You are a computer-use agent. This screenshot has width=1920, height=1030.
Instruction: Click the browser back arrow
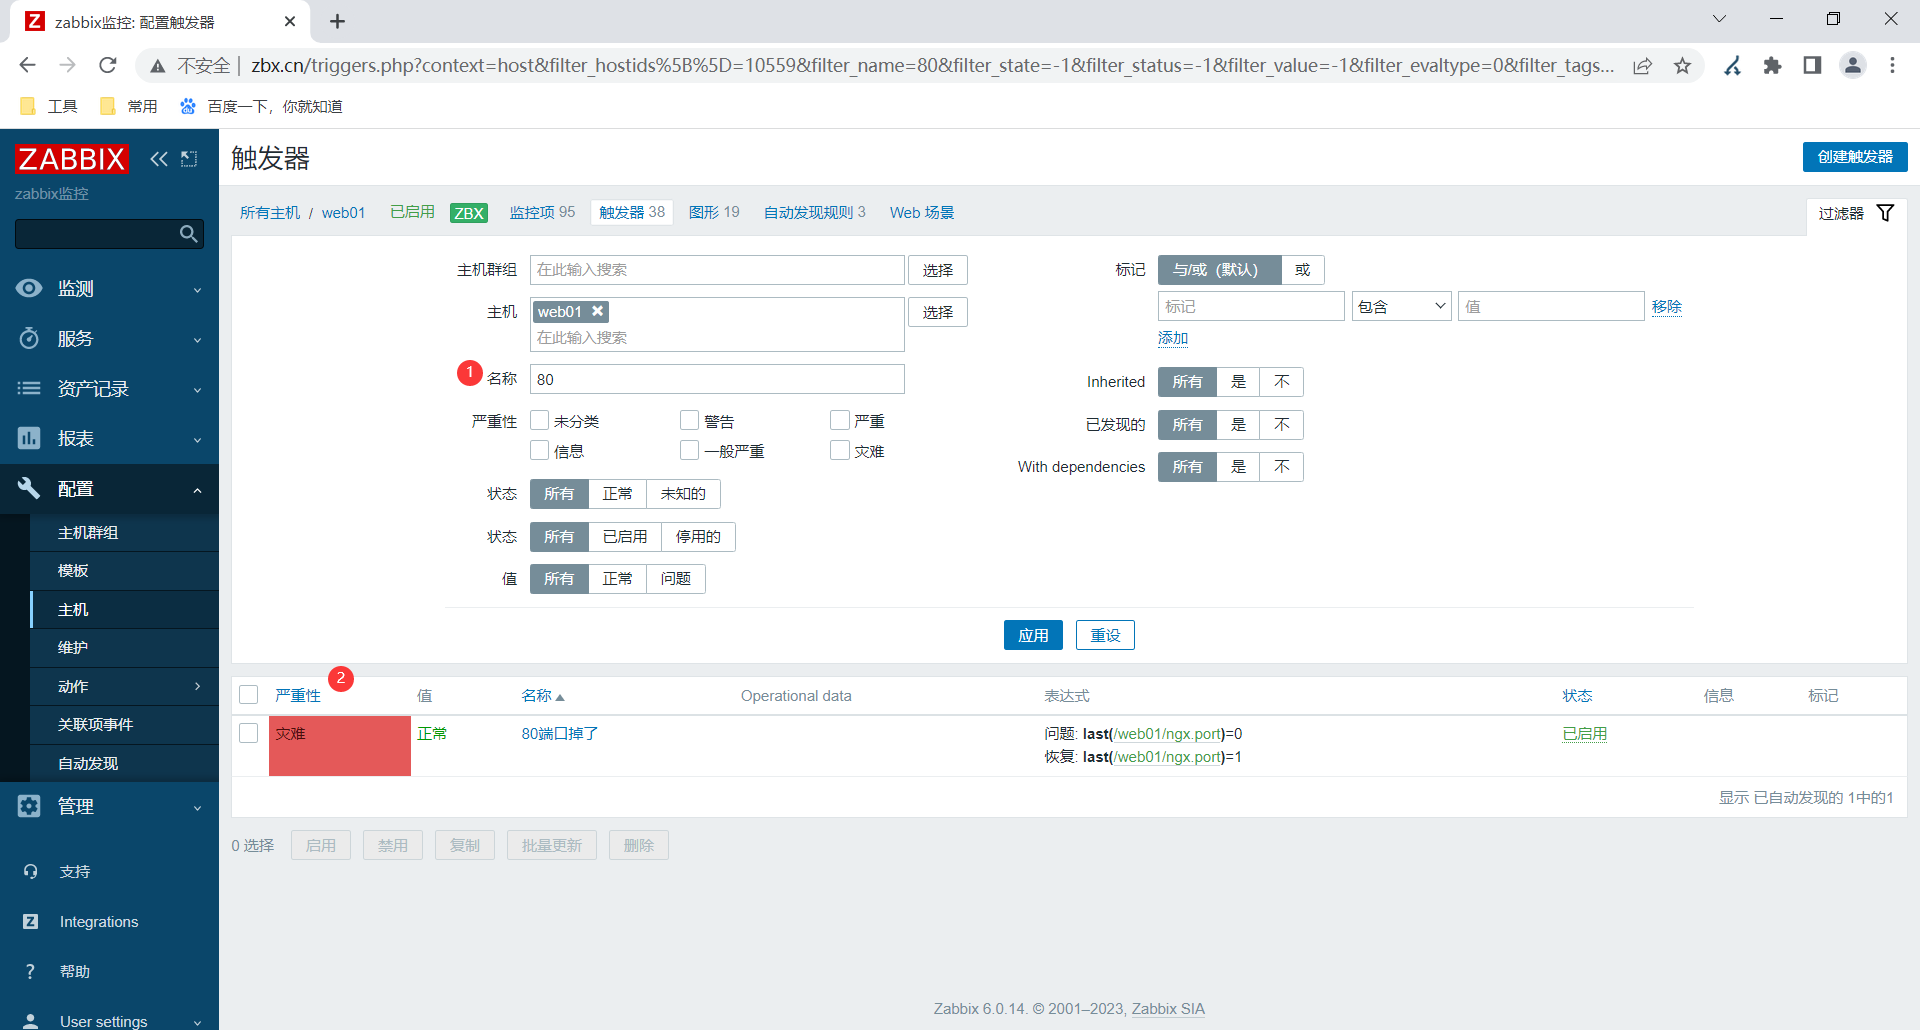click(27, 65)
